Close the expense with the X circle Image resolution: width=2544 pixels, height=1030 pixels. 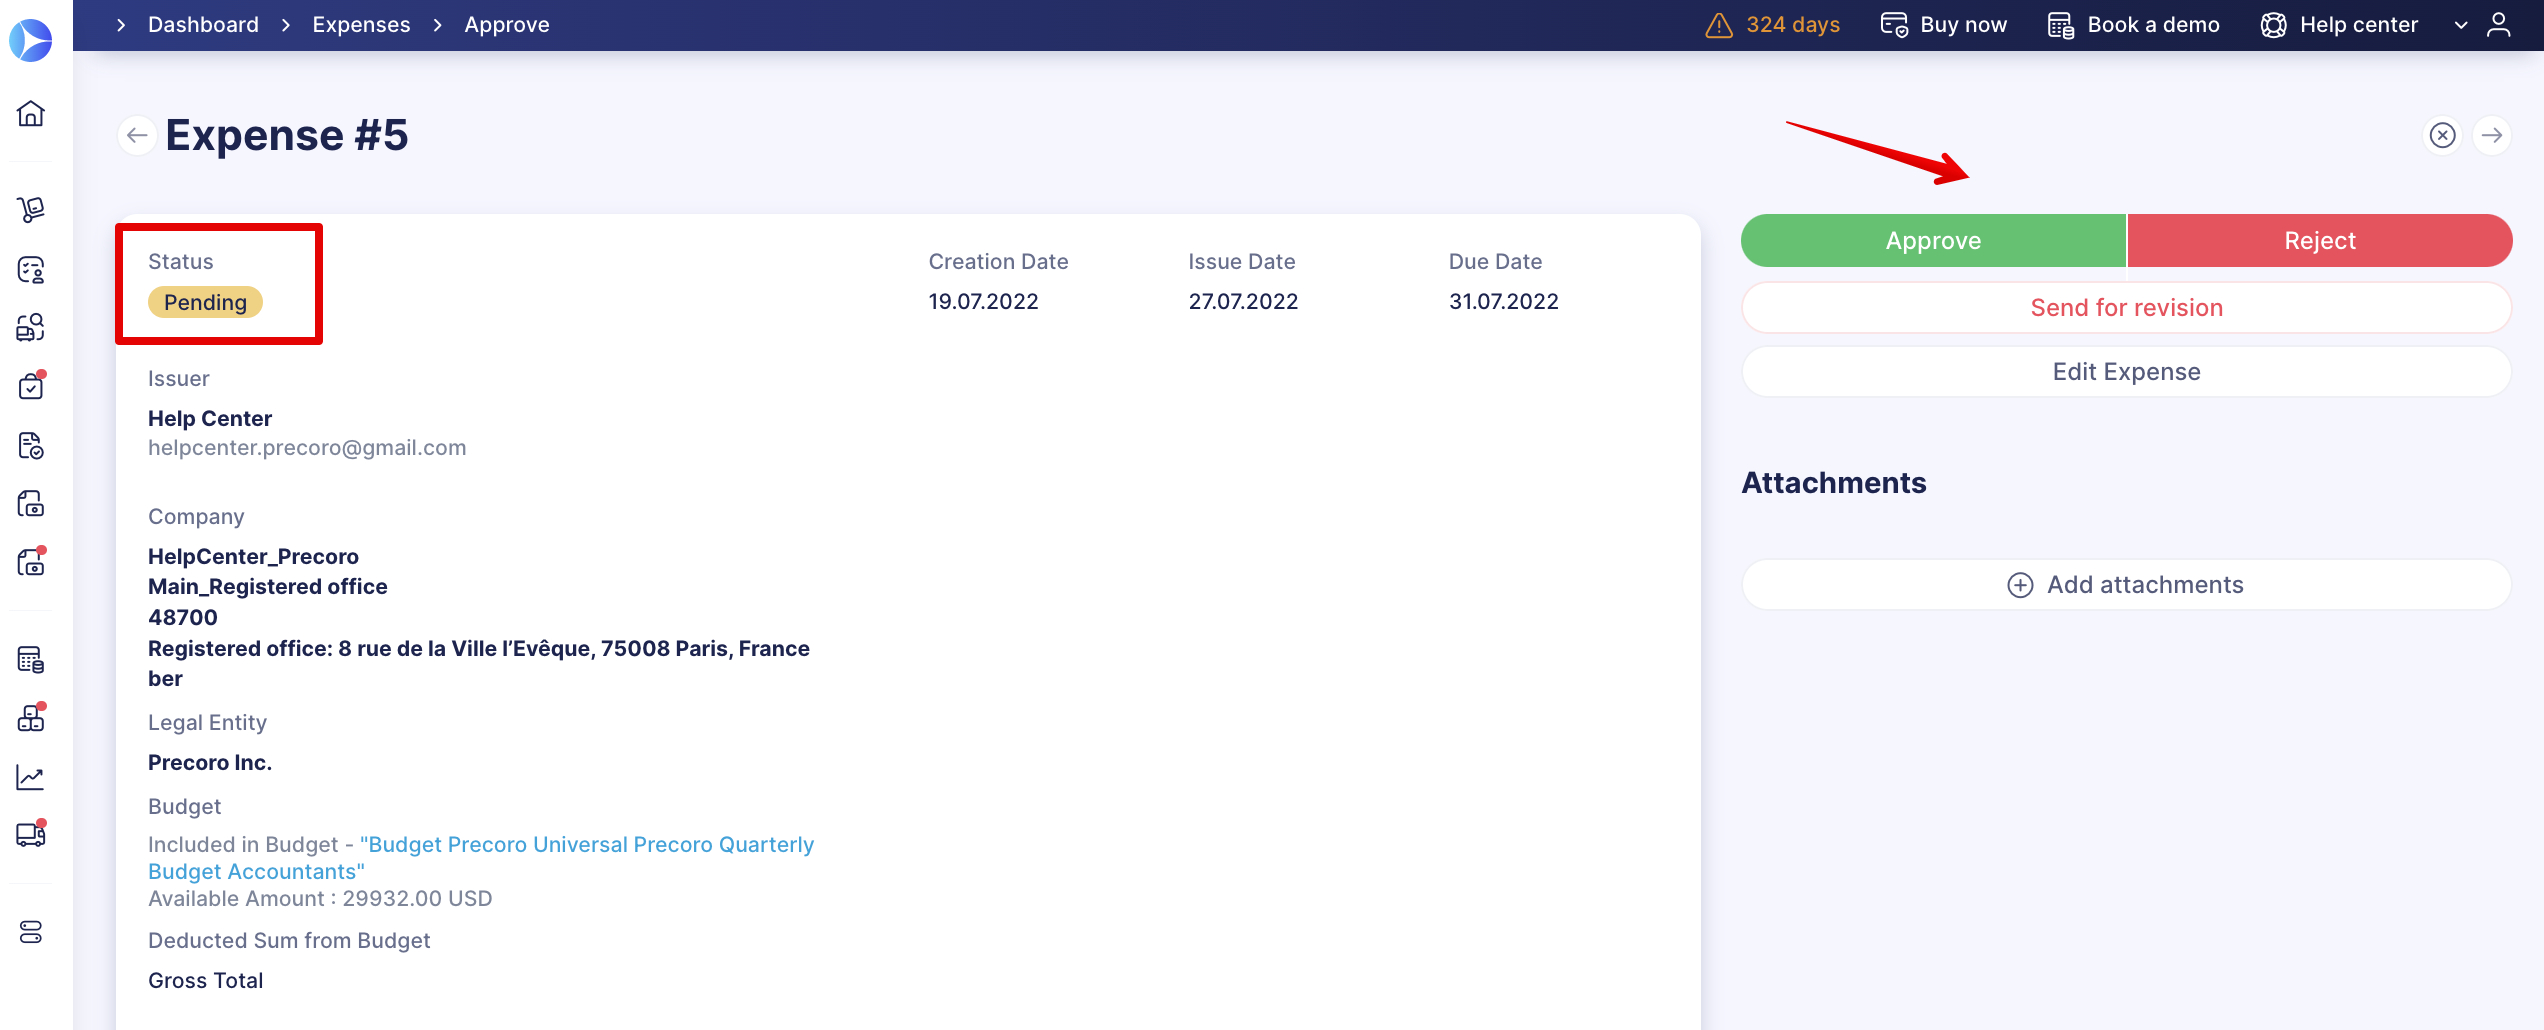tap(2443, 135)
